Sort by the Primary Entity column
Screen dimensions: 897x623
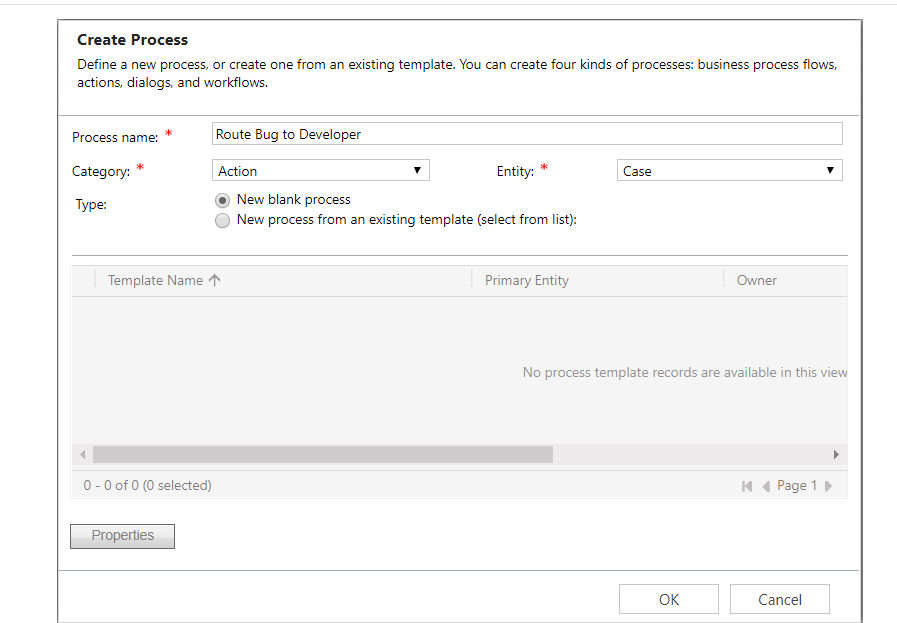pos(527,281)
